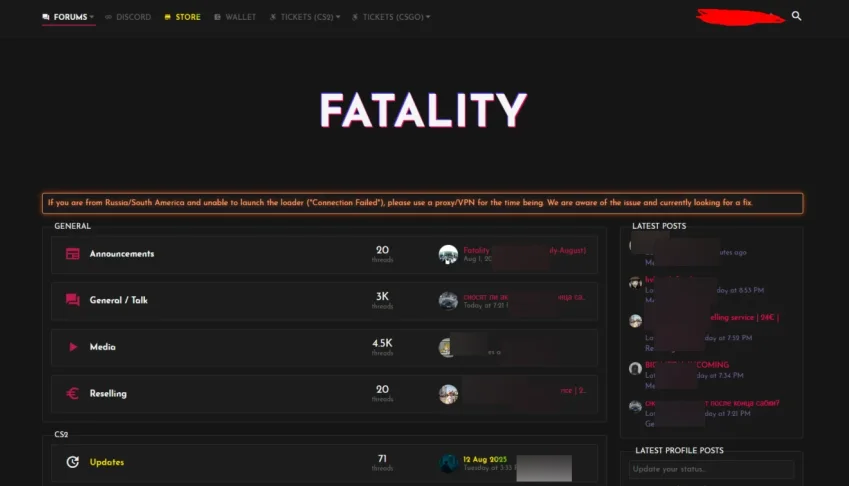
Task: Click the Reselling euro icon
Action: (x=73, y=393)
